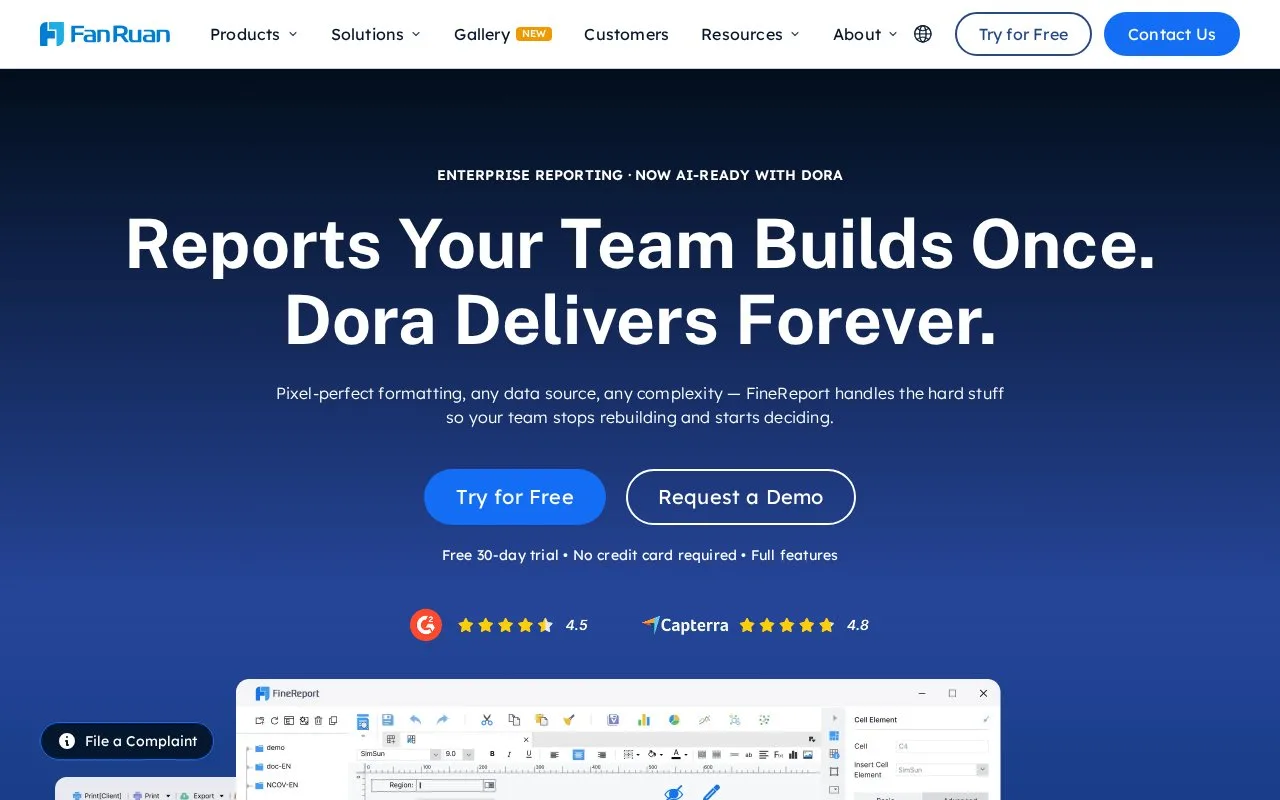
Task: Click the Cell field showing C4
Action: coord(942,746)
